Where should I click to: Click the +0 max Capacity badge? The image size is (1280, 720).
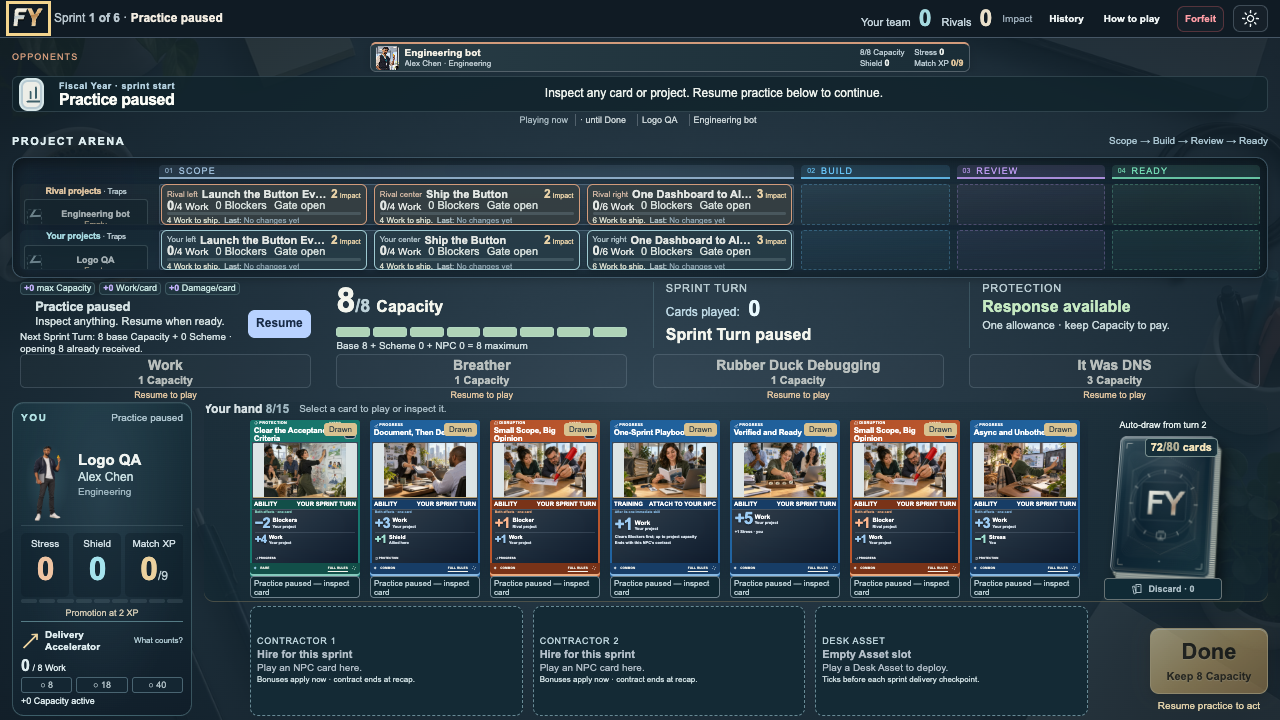click(x=58, y=289)
